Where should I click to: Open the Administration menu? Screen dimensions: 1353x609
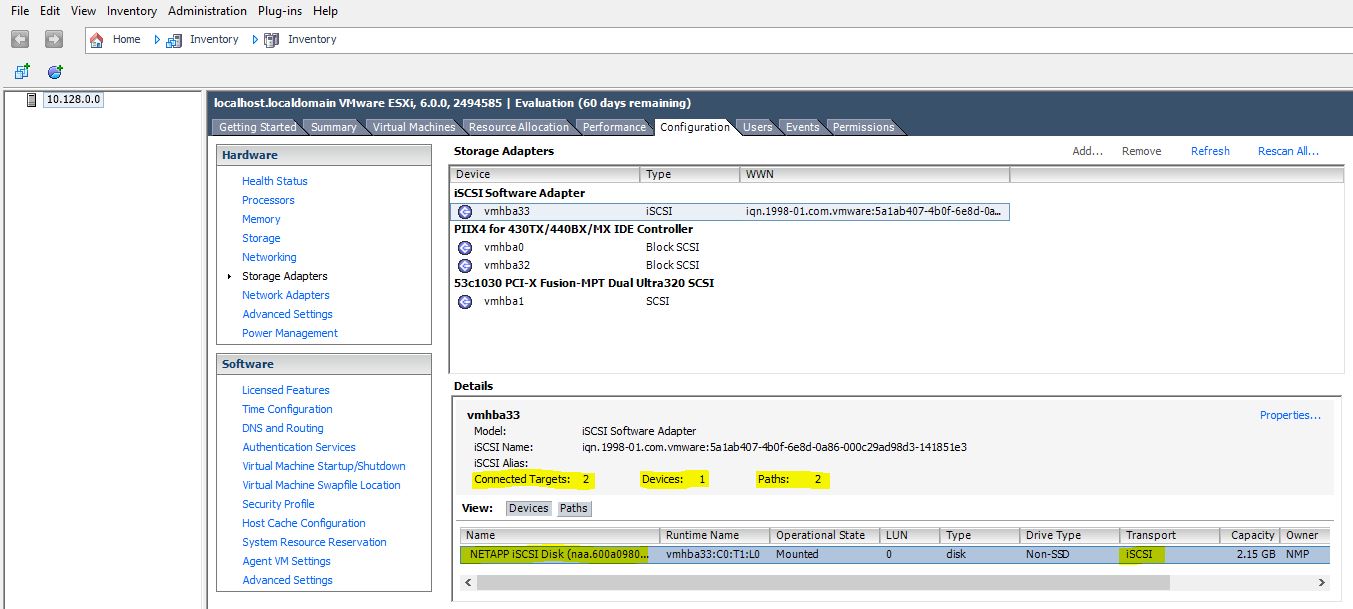coord(207,10)
